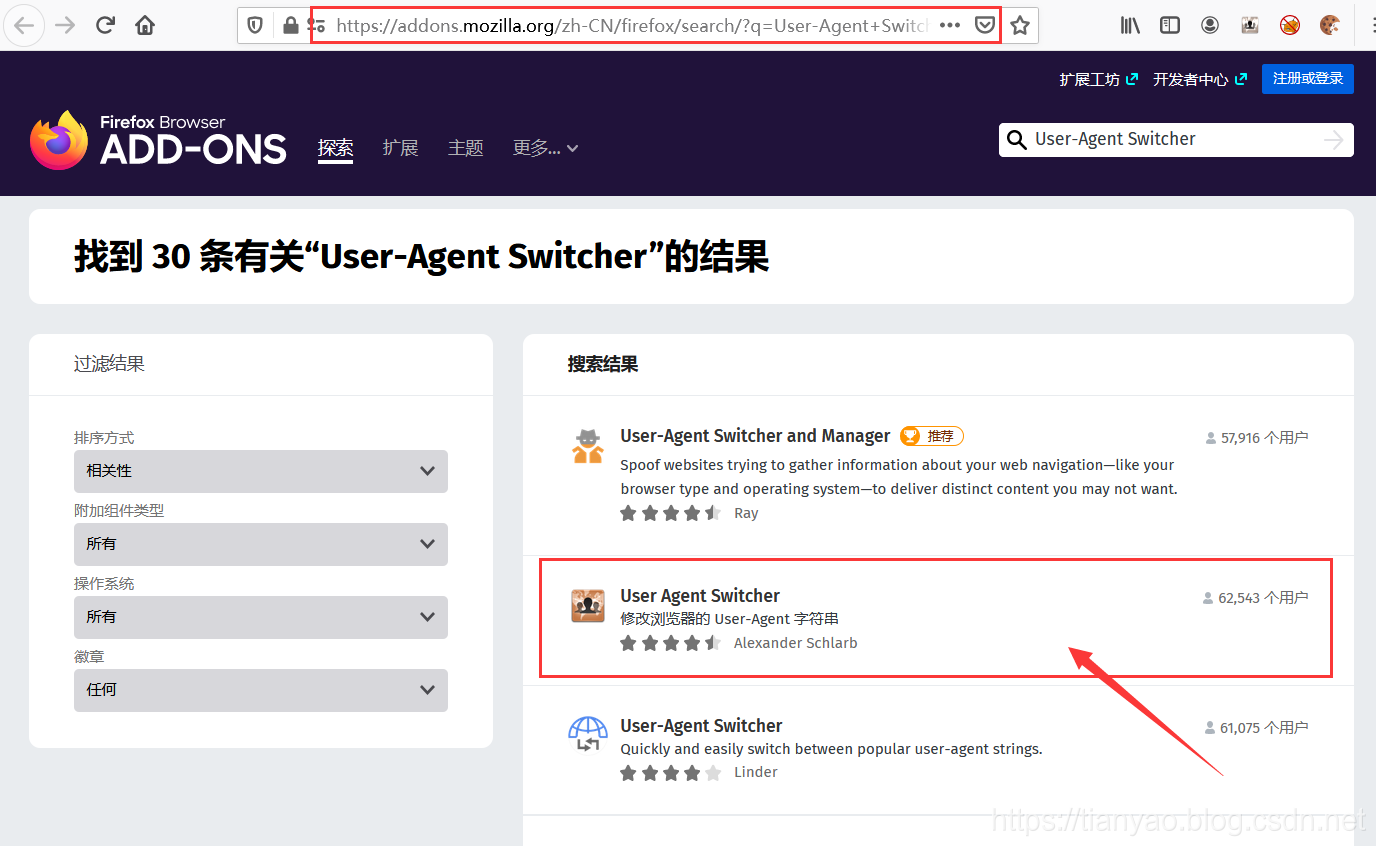Screen dimensions: 1376x846
Task: Click the browser URL address field
Action: (x=632, y=26)
